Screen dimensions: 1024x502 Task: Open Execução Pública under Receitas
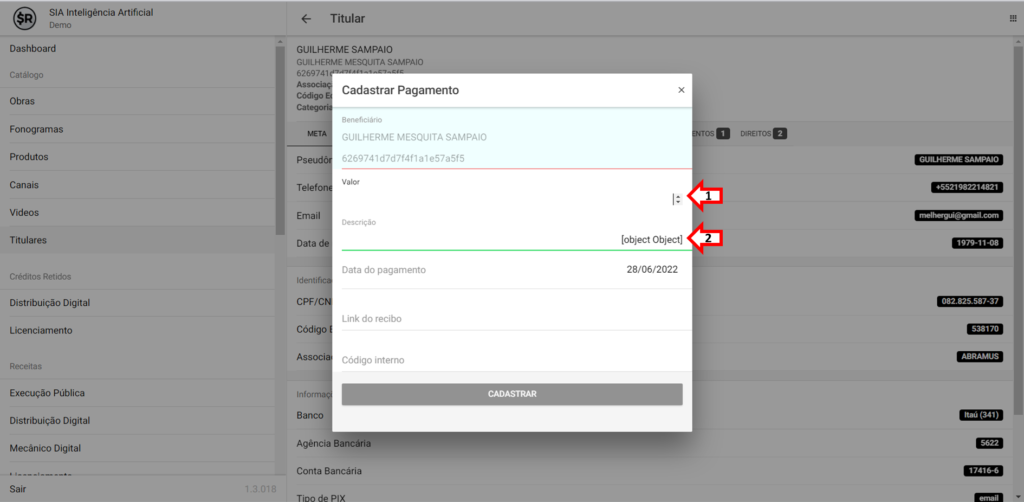47,393
